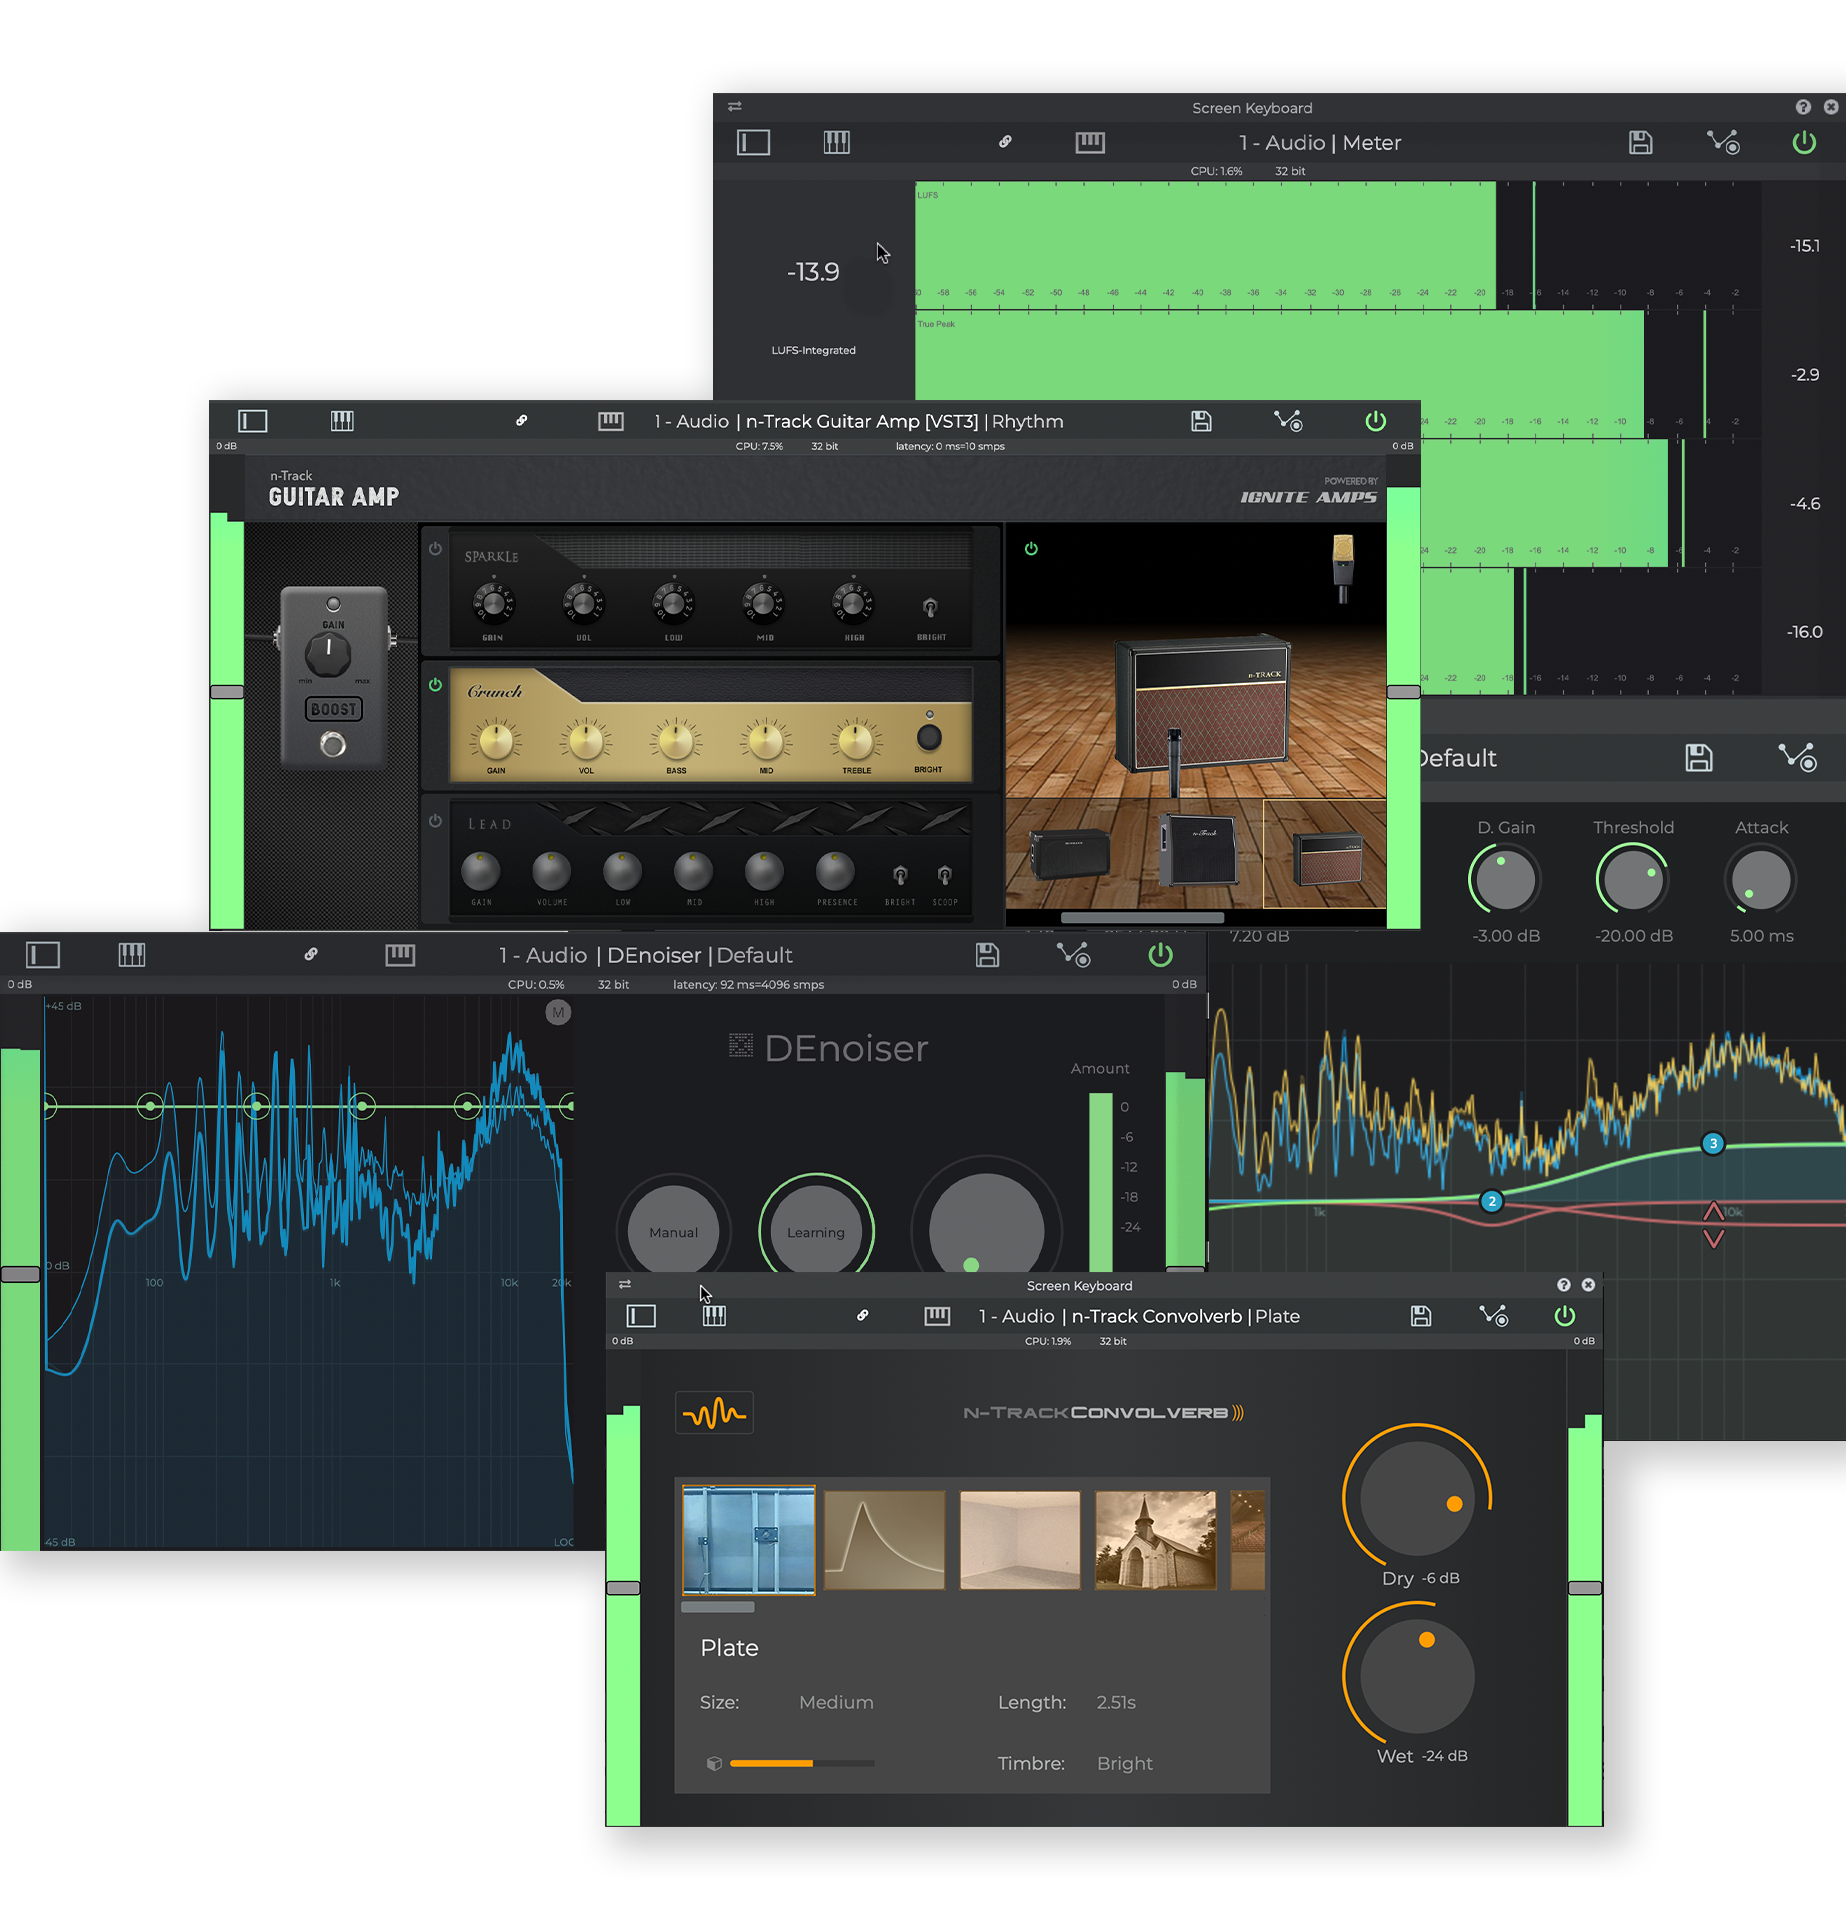The height and width of the screenshot is (1920, 1846).
Task: Open routing nodes icon in Guitar Amp window
Action: point(1288,421)
